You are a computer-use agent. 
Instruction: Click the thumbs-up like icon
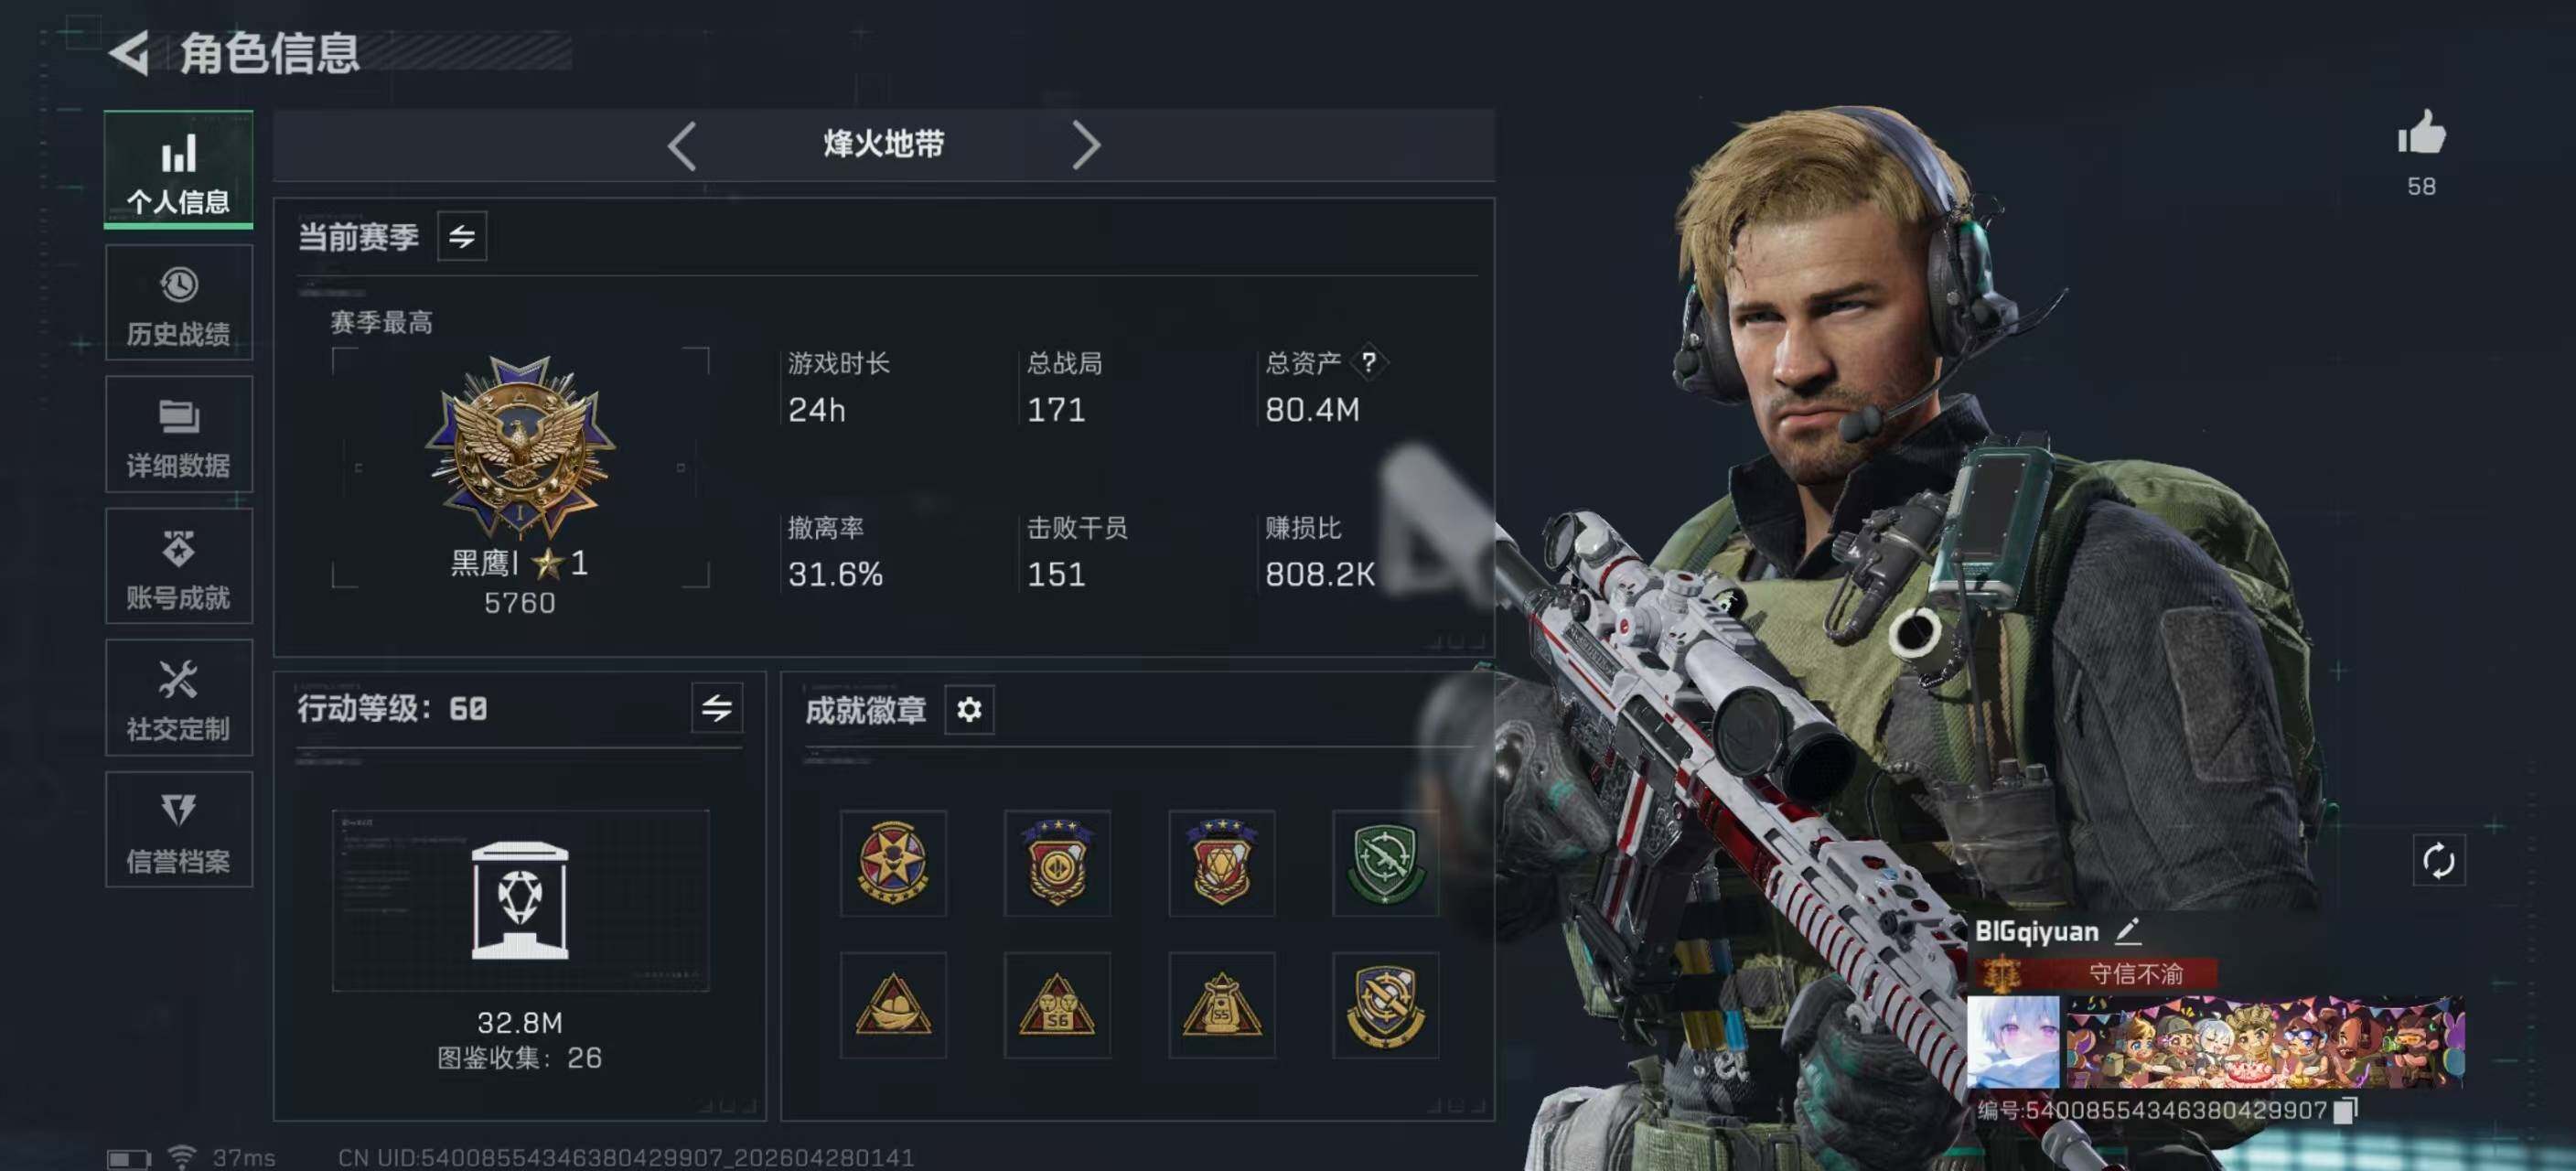(x=2421, y=133)
